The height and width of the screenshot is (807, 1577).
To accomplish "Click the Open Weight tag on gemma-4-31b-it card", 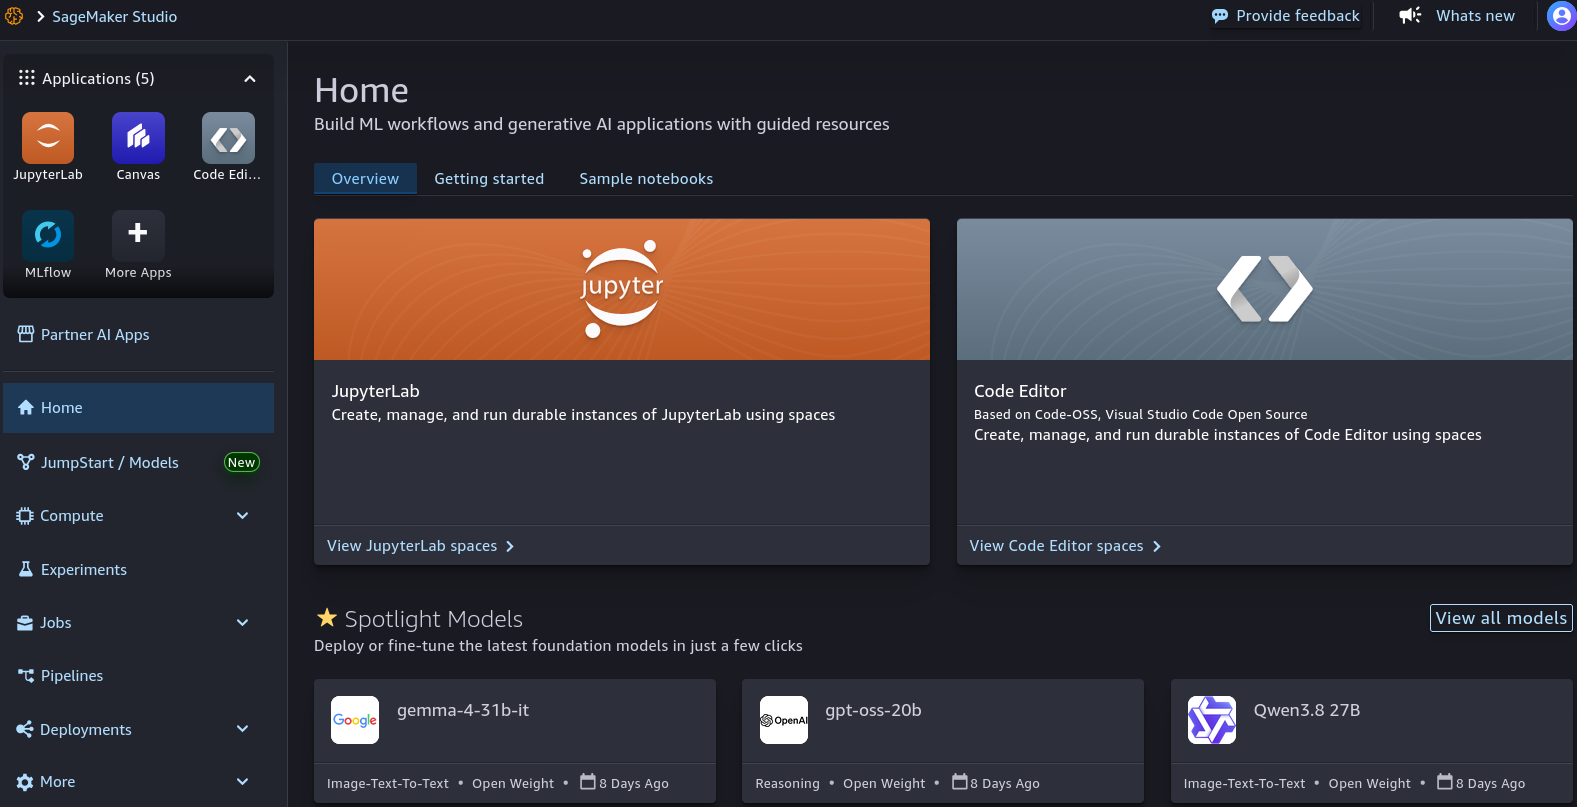I will point(513,783).
